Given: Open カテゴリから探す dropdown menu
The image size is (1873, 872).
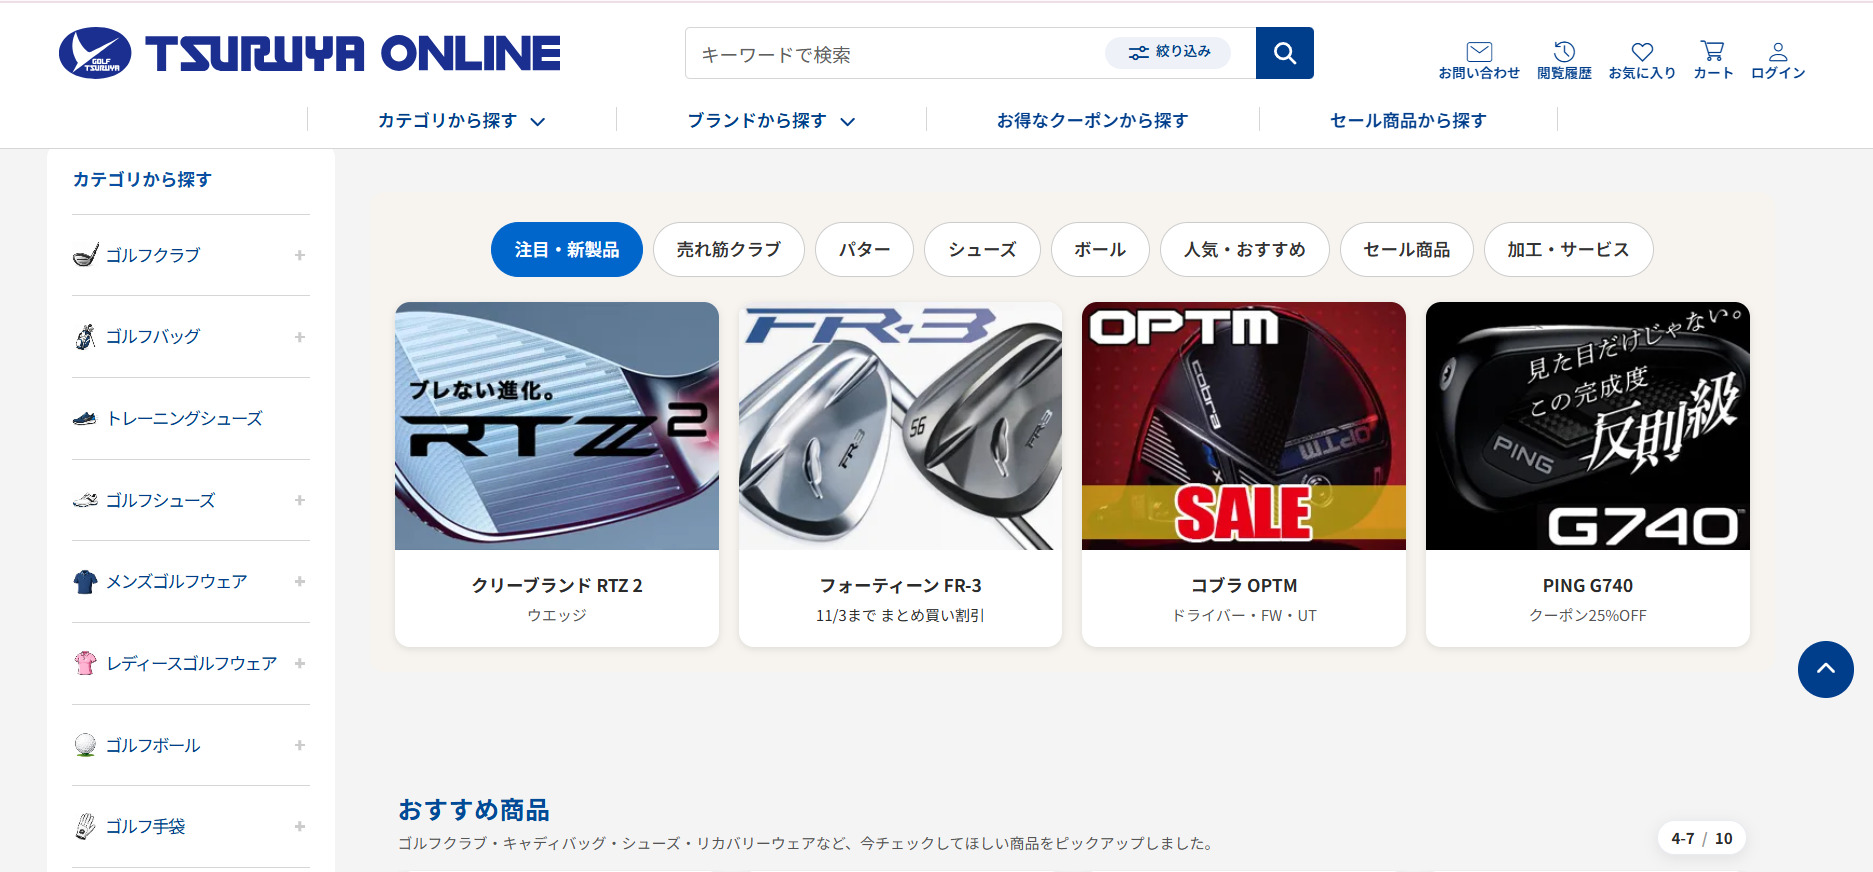Looking at the screenshot, I should [462, 121].
